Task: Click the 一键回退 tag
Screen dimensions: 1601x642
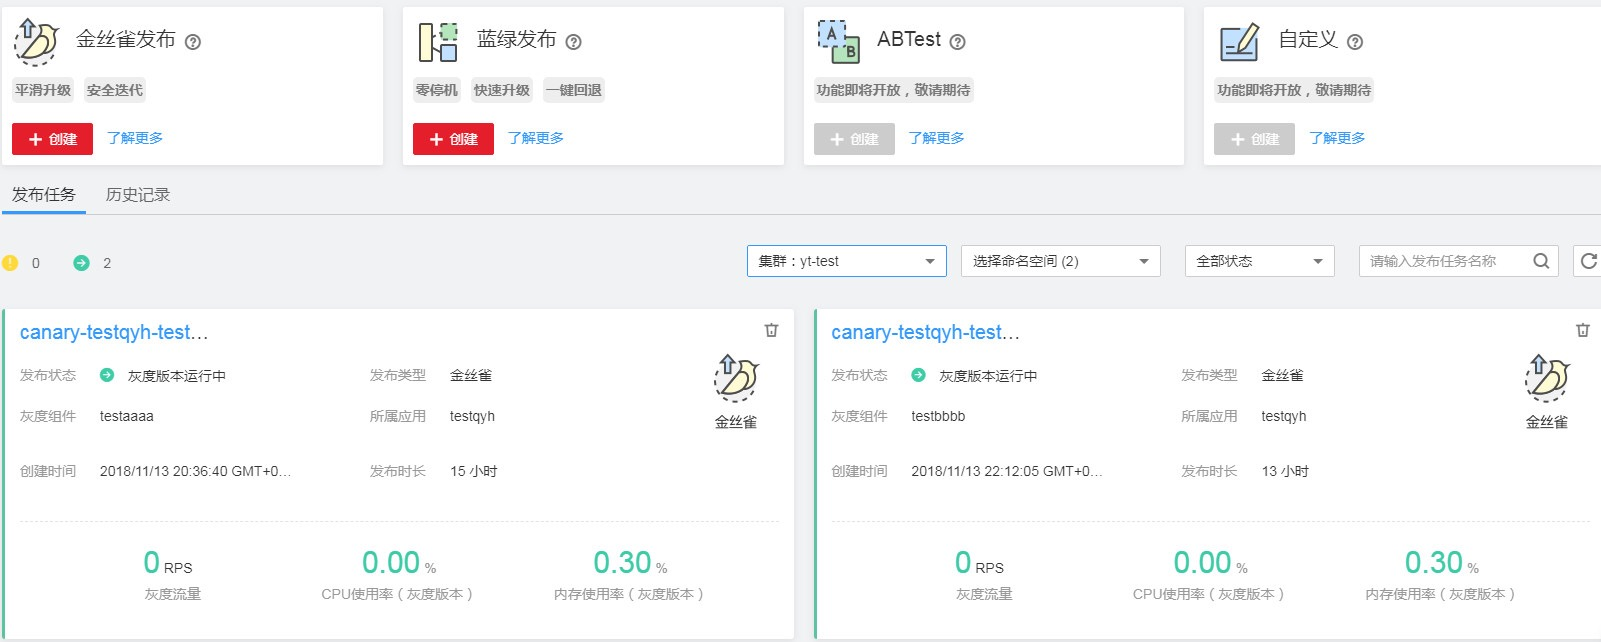Action: click(574, 90)
